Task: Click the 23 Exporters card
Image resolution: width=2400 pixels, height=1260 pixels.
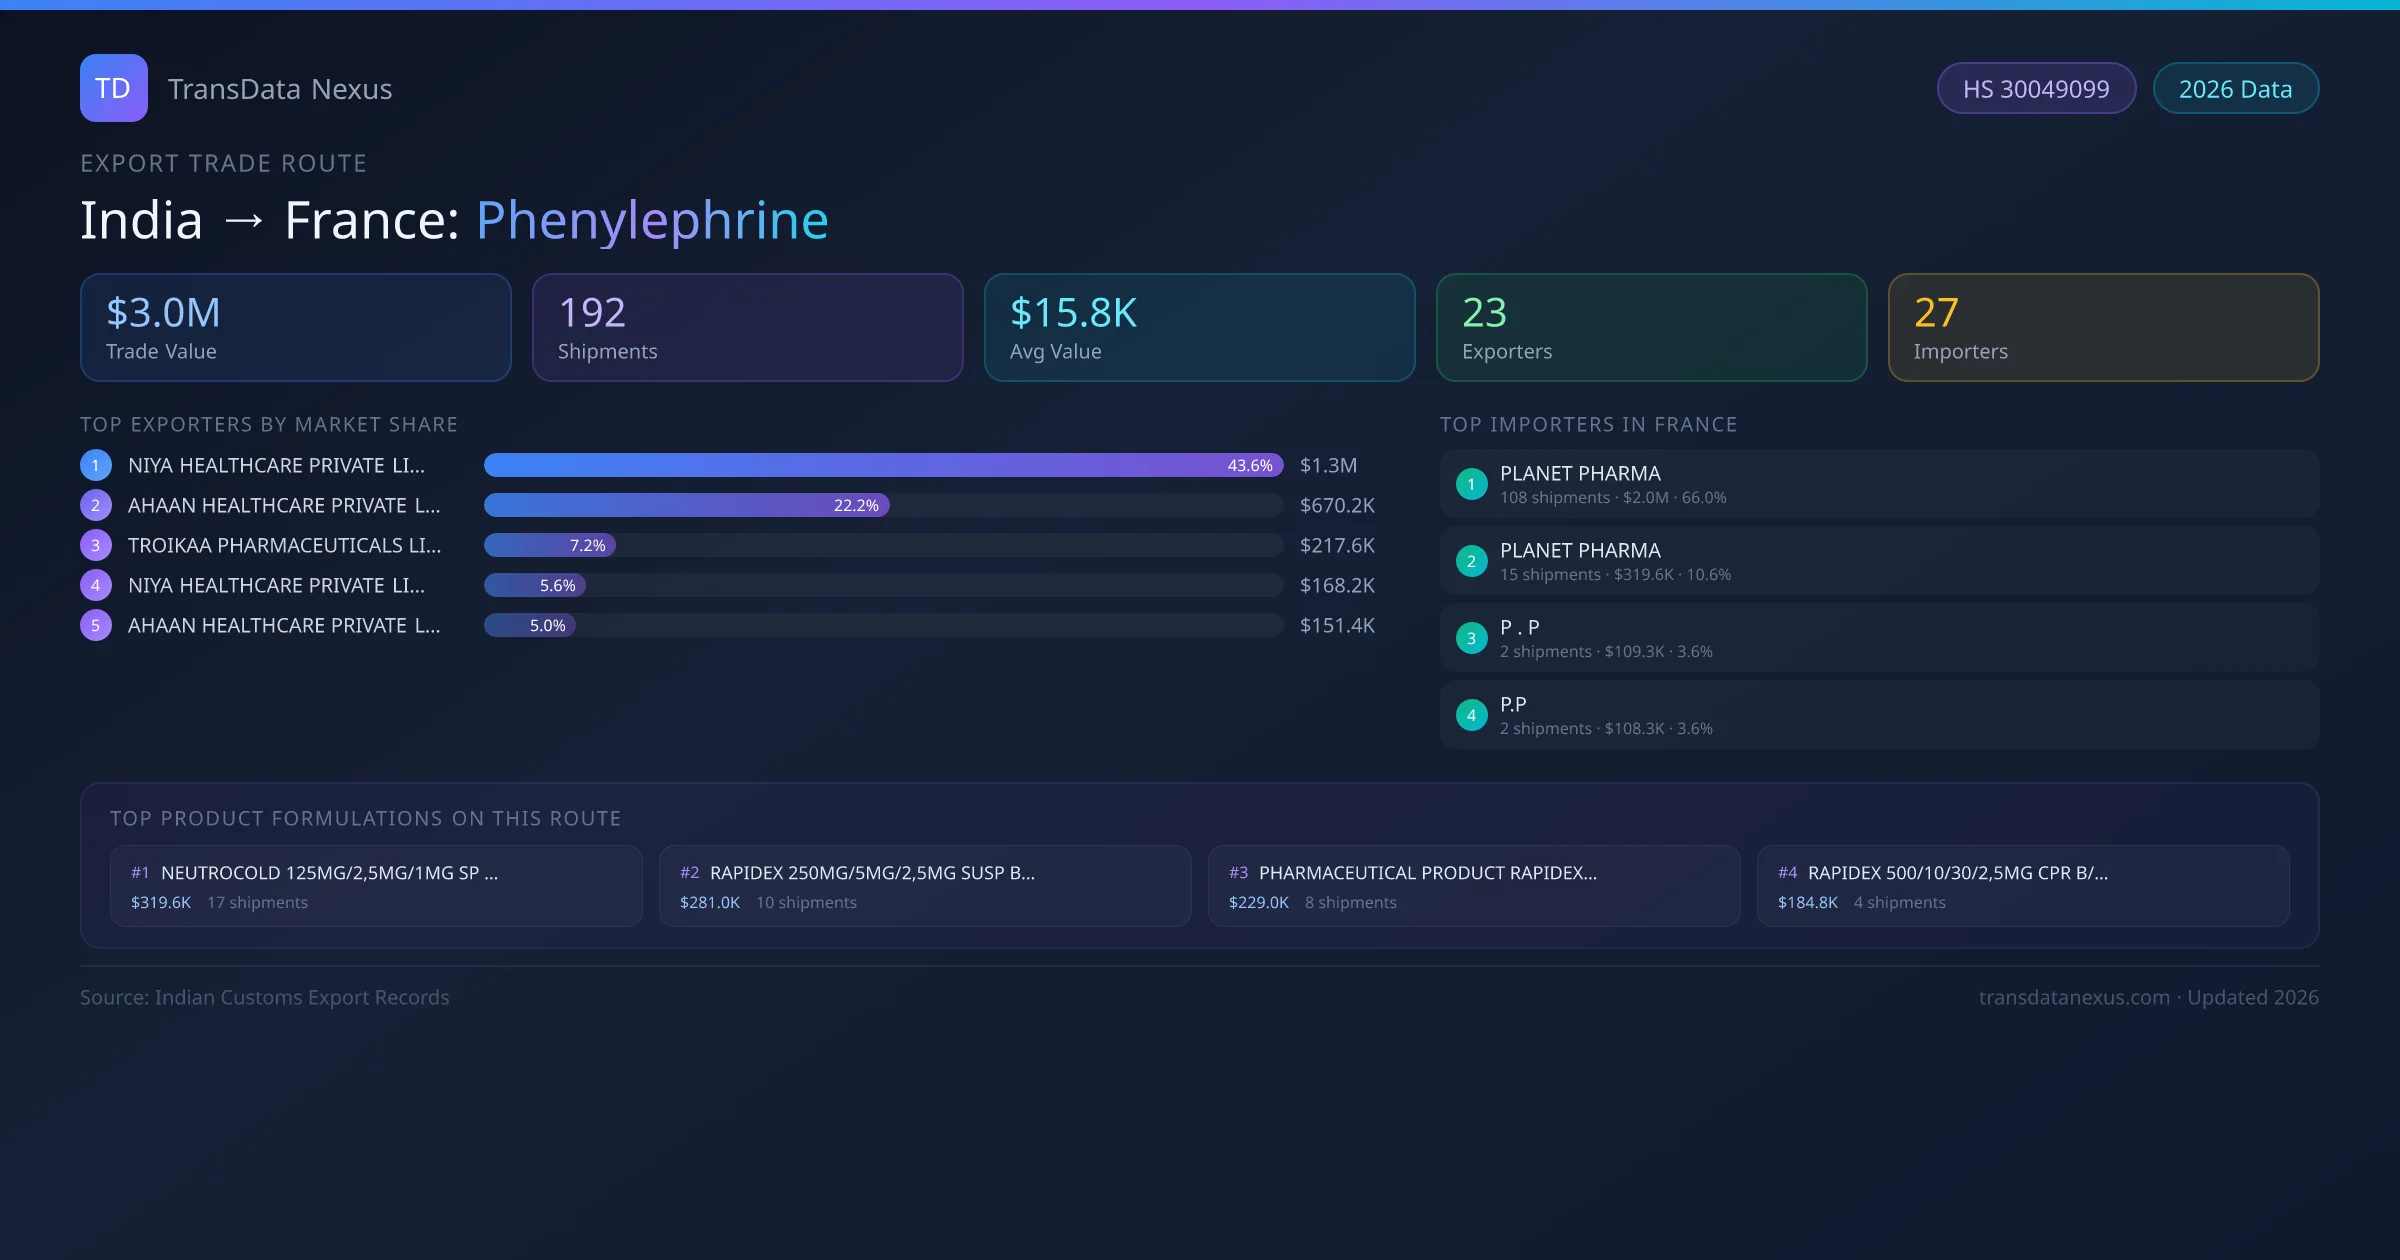Action: point(1650,327)
